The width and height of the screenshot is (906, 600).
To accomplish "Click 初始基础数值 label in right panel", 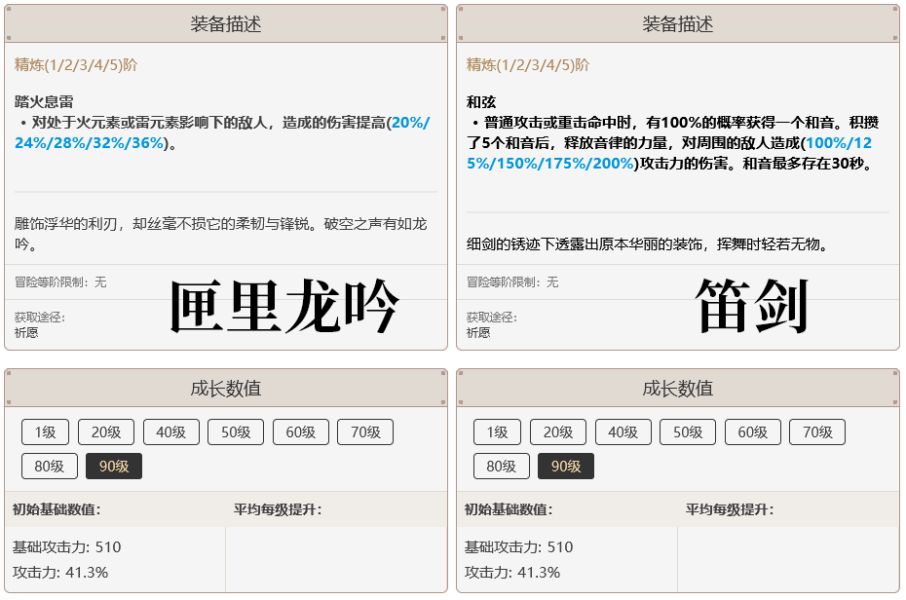I will pyautogui.click(x=508, y=509).
